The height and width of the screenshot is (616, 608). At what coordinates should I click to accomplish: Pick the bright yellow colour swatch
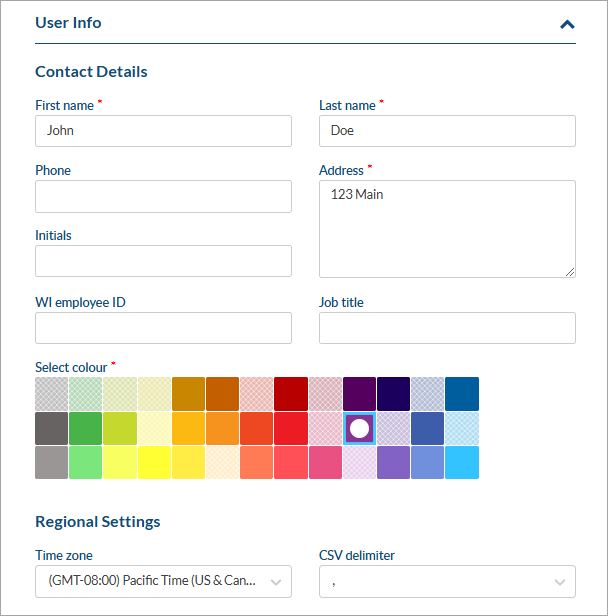click(154, 462)
